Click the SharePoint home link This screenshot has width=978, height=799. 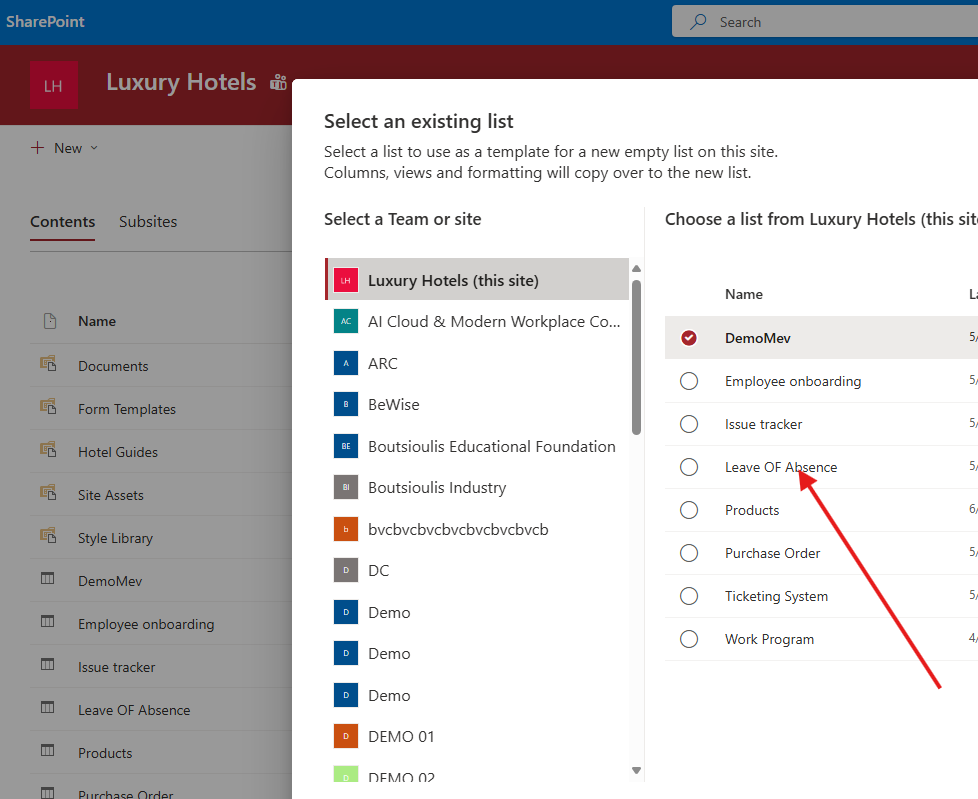(45, 21)
